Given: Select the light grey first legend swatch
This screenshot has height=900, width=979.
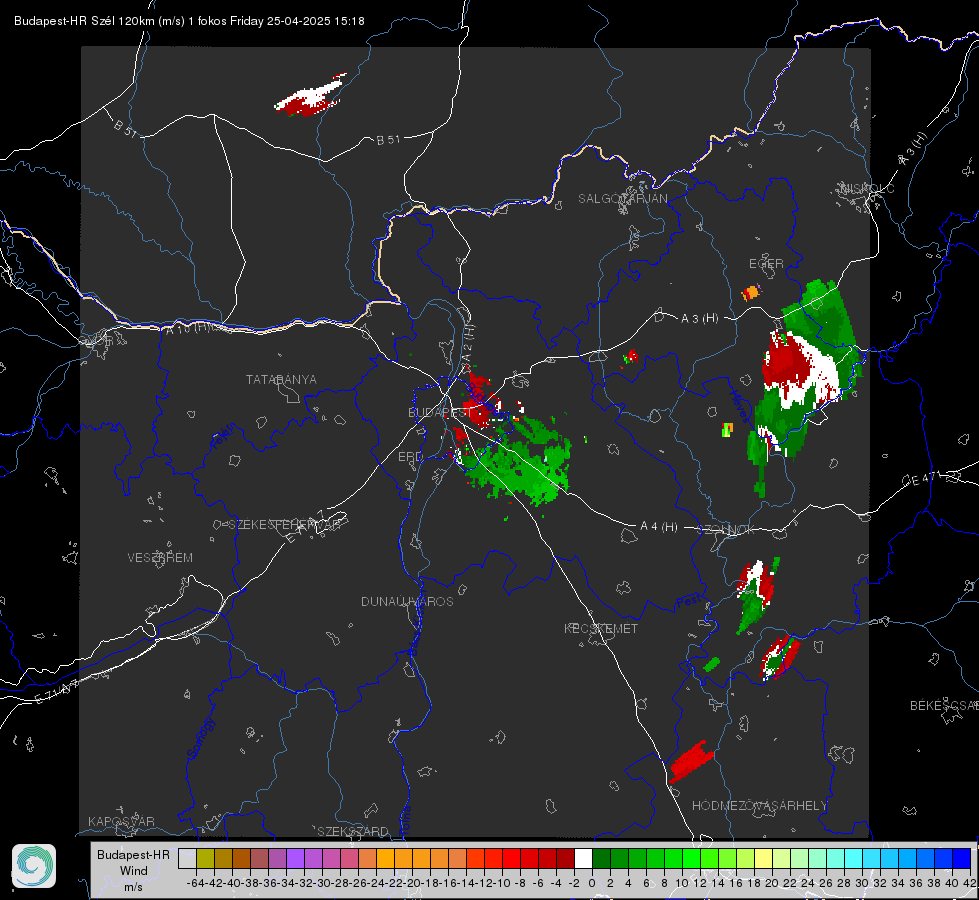Looking at the screenshot, I should coord(187,858).
